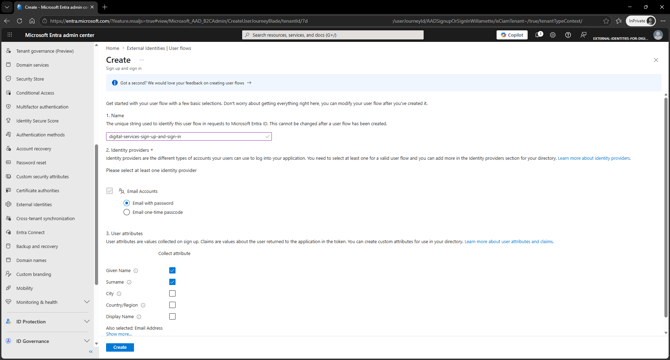Open Learn more about user attributes and claims
The image size is (670, 360).
tap(509, 242)
